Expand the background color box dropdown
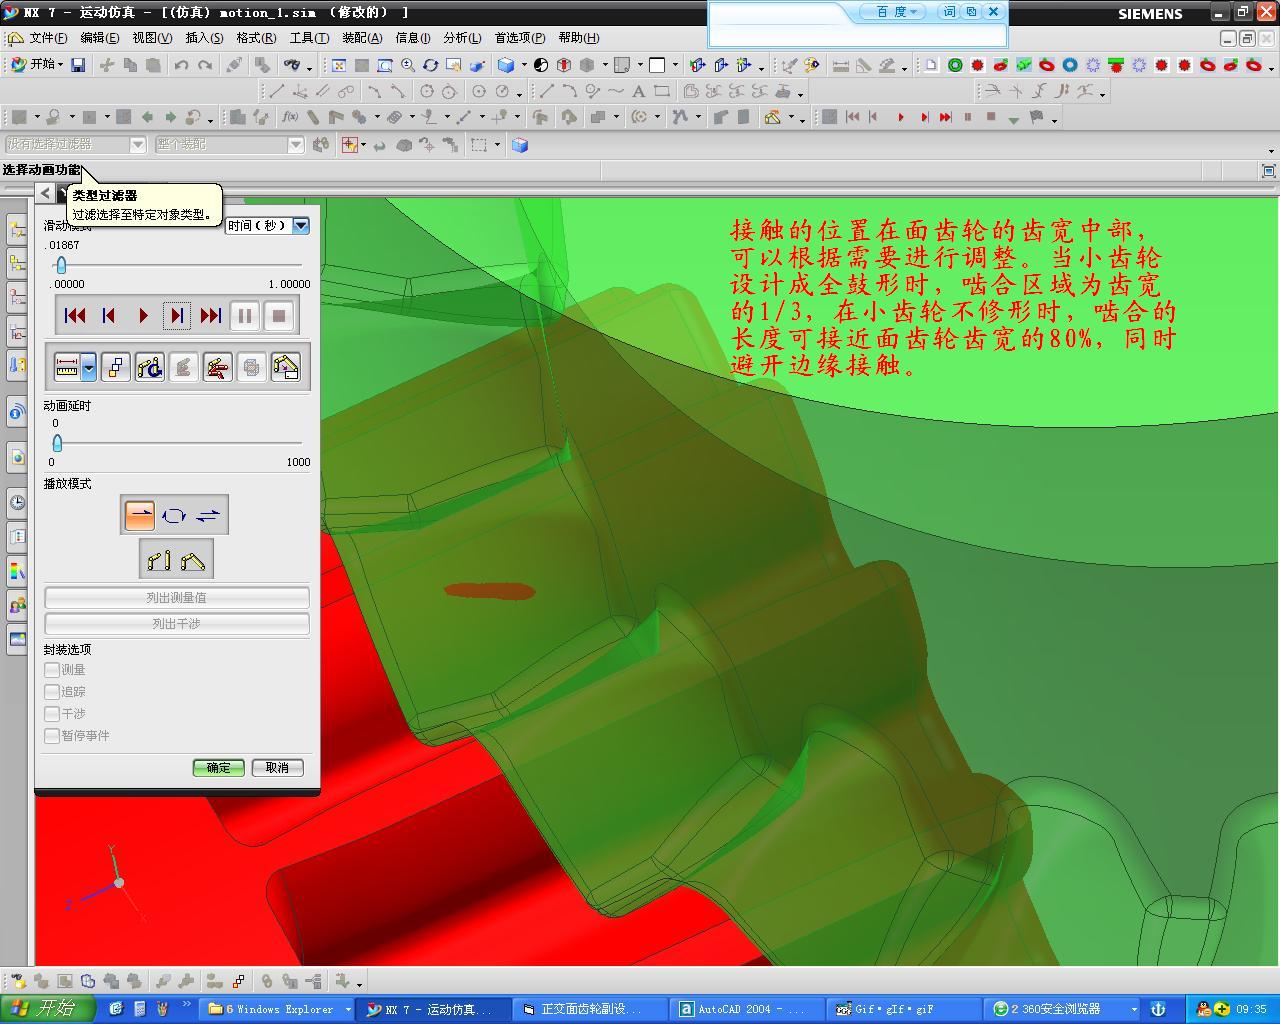This screenshot has width=1280, height=1024. pos(675,66)
